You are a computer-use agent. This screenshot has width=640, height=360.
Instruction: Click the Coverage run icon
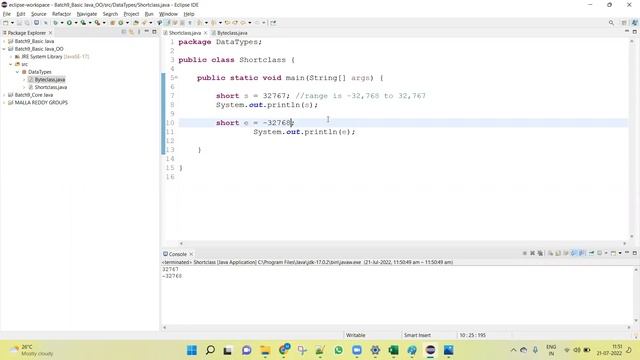pyautogui.click(x=83, y=23)
